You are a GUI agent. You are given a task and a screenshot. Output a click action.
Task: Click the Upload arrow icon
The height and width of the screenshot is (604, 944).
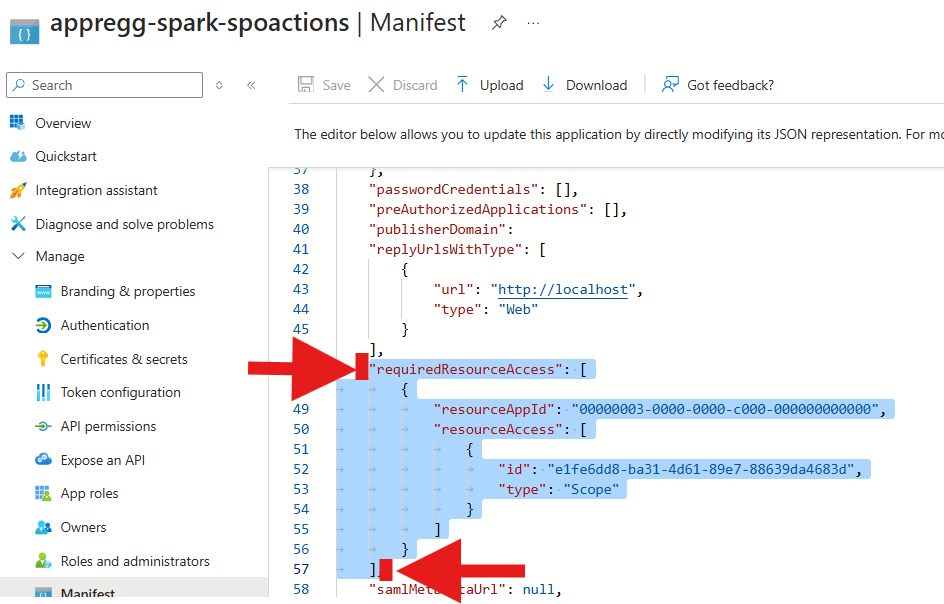462,85
